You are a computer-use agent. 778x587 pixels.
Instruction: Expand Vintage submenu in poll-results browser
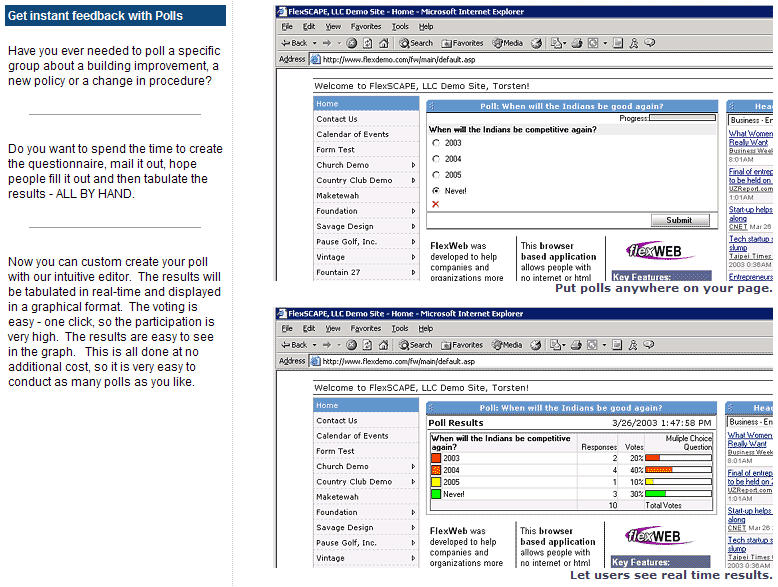pos(413,558)
